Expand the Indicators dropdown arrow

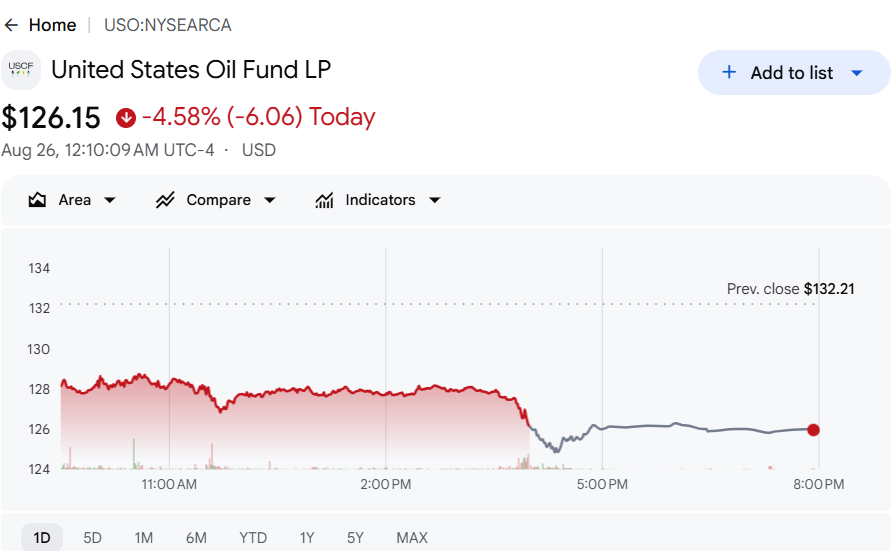click(434, 200)
